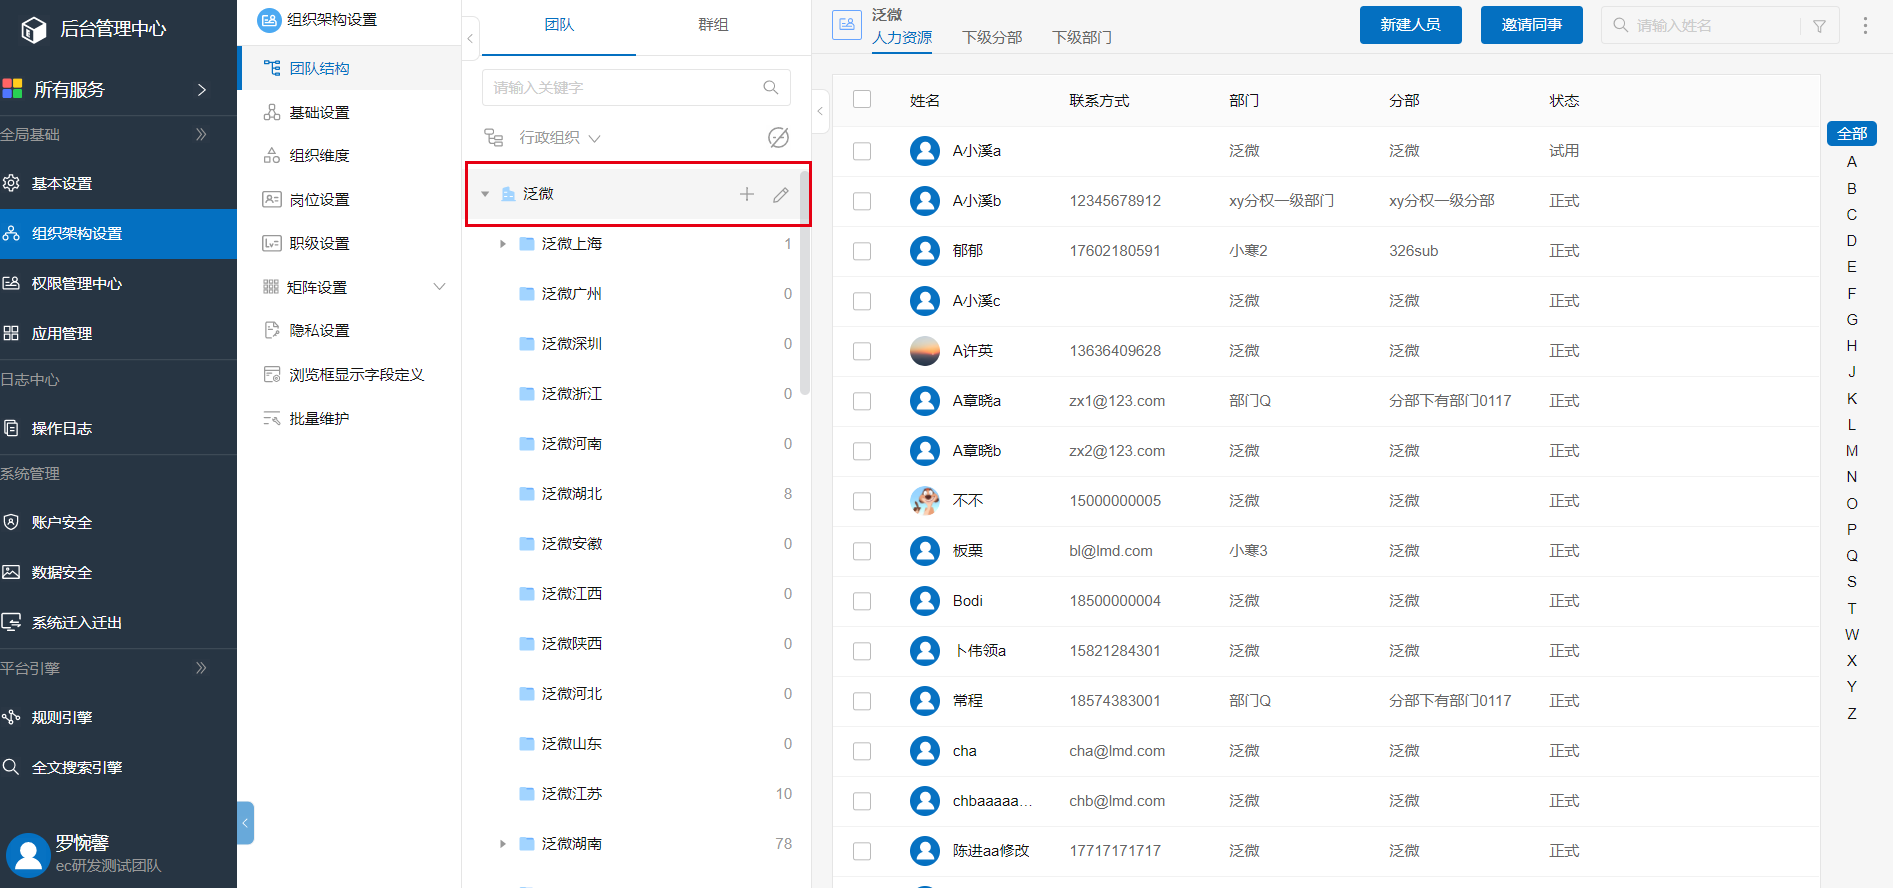This screenshot has width=1893, height=888.
Task: Open the vertical three-dot more menu
Action: point(1865,26)
